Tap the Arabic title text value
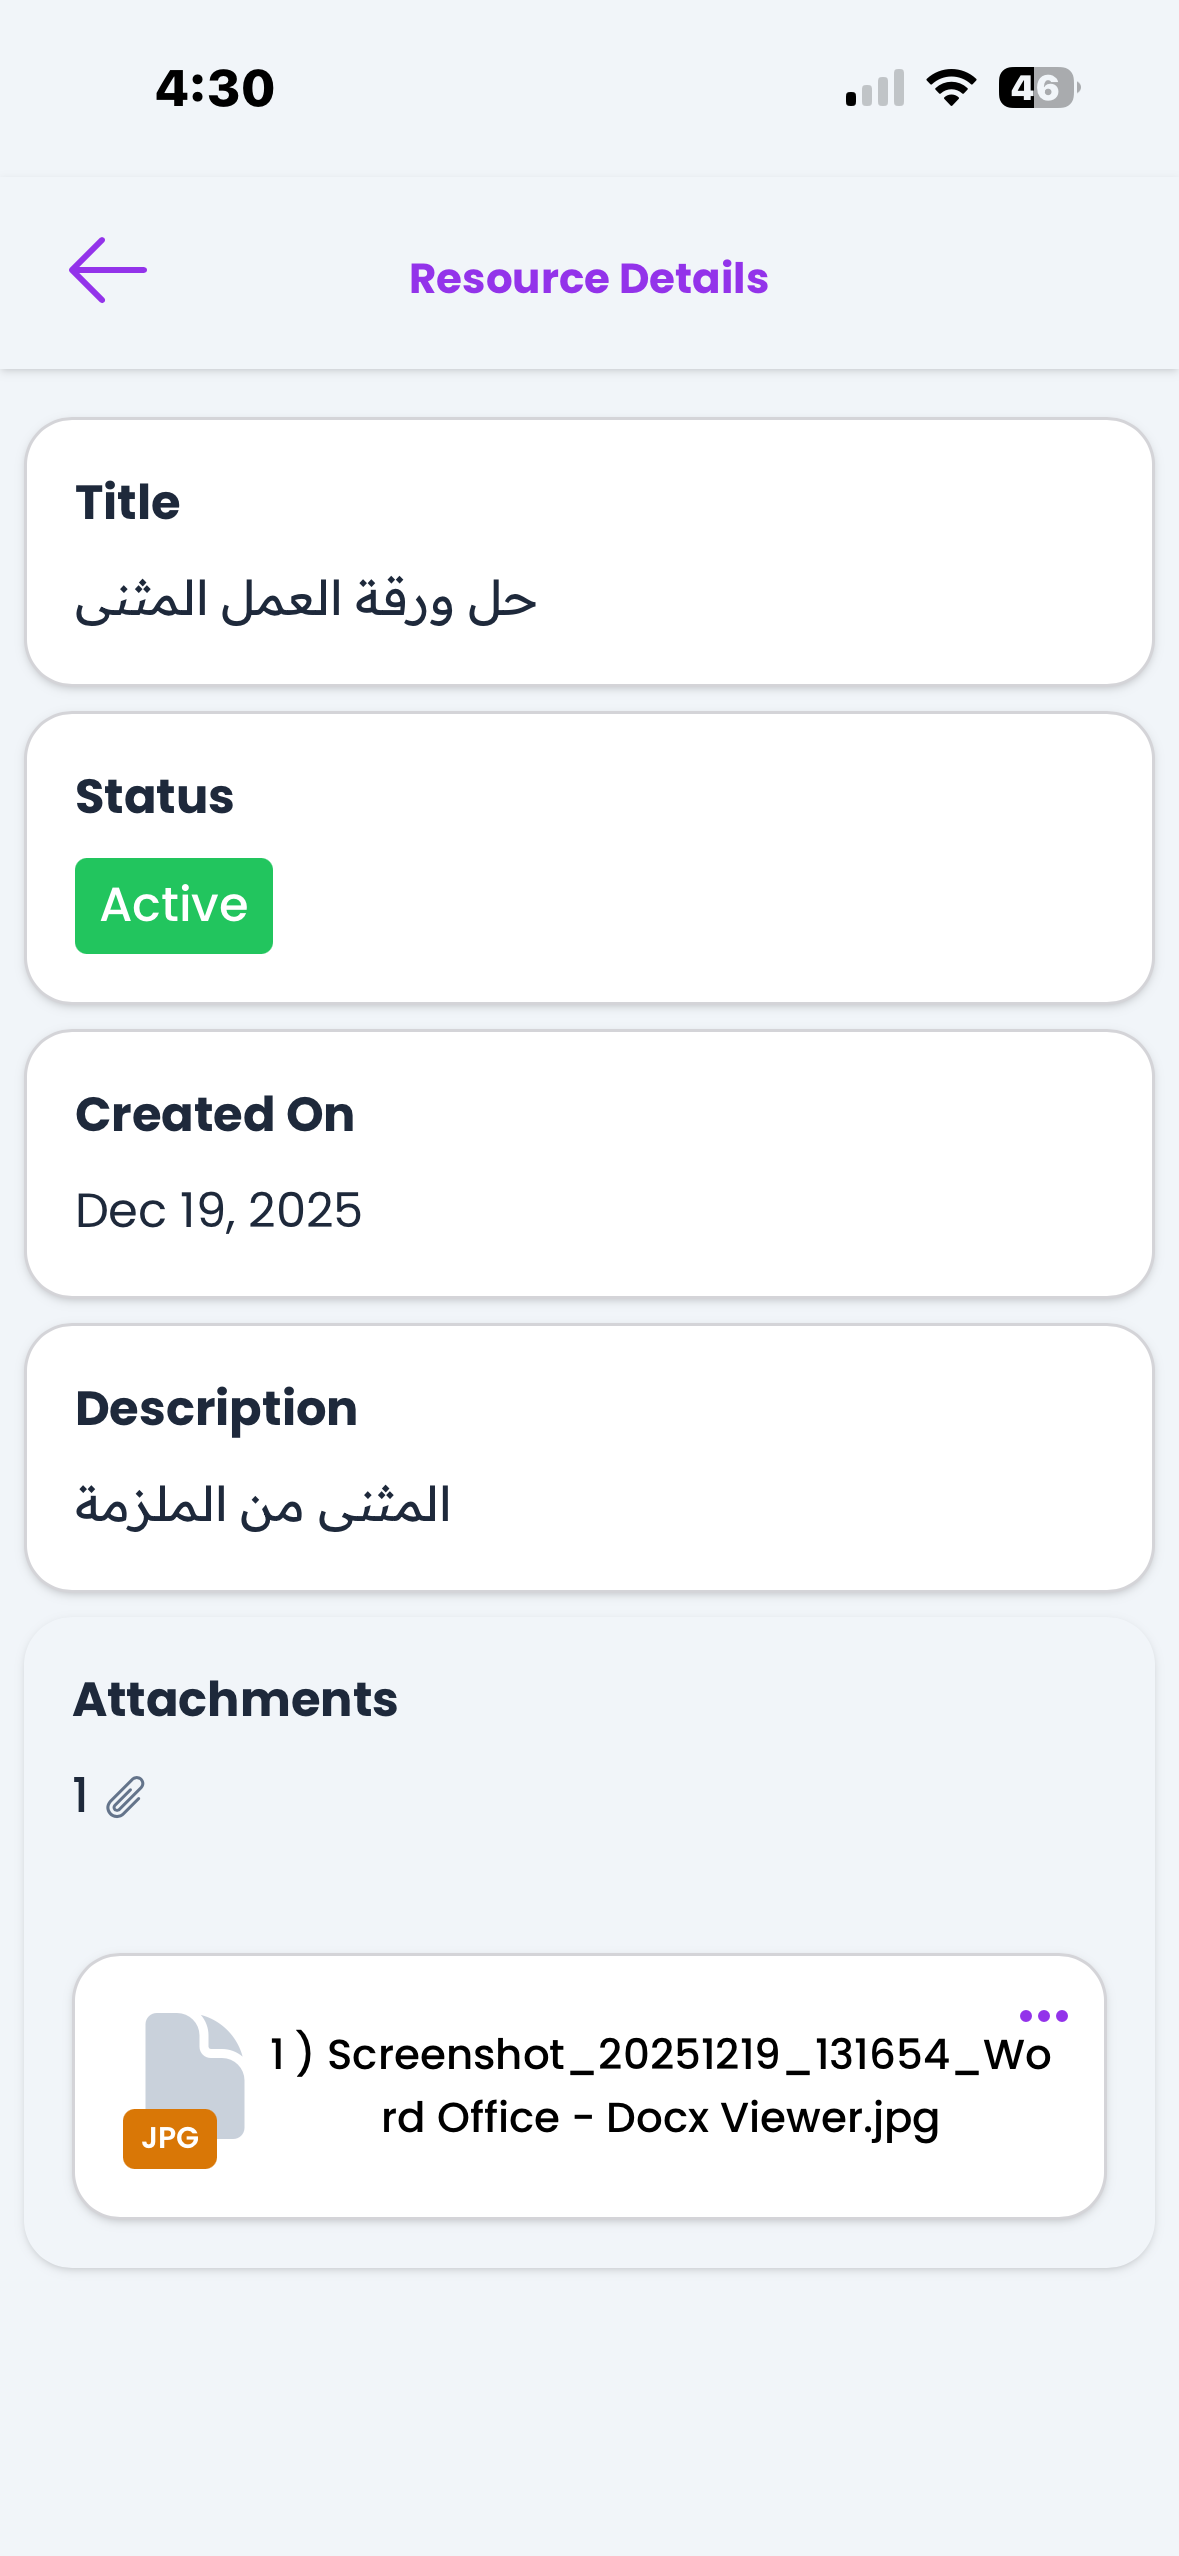Image resolution: width=1179 pixels, height=2556 pixels. tap(306, 601)
